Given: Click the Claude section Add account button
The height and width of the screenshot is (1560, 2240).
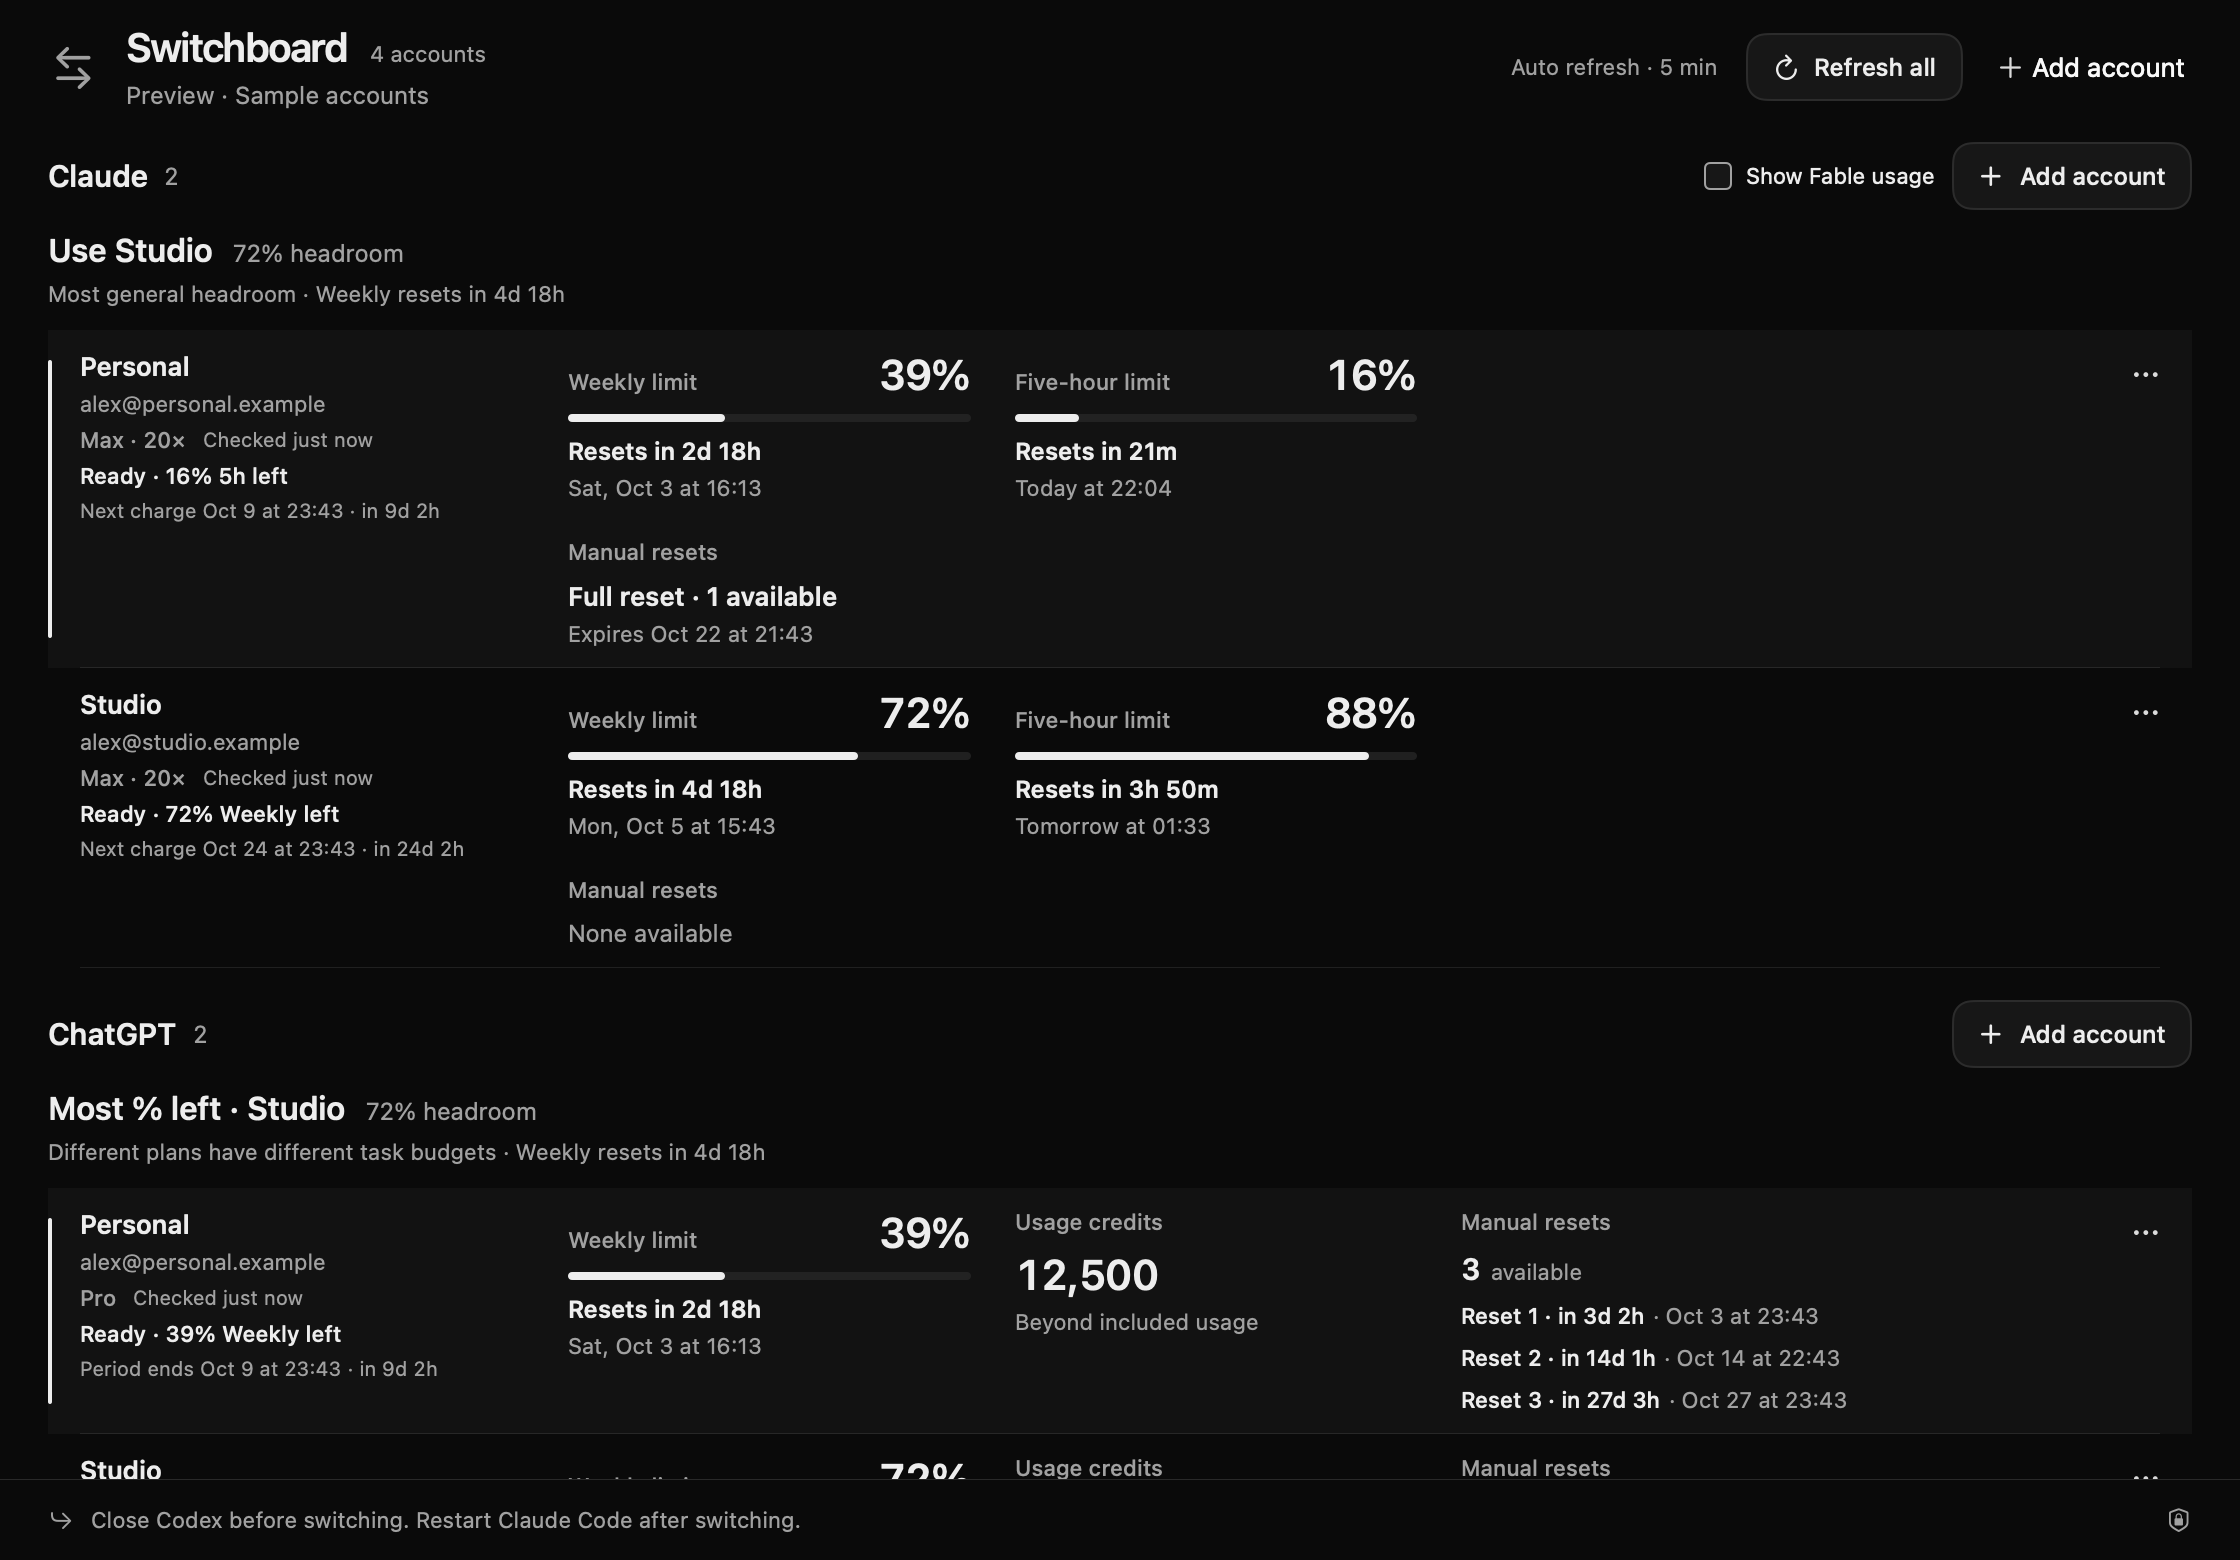Looking at the screenshot, I should pyautogui.click(x=2071, y=176).
